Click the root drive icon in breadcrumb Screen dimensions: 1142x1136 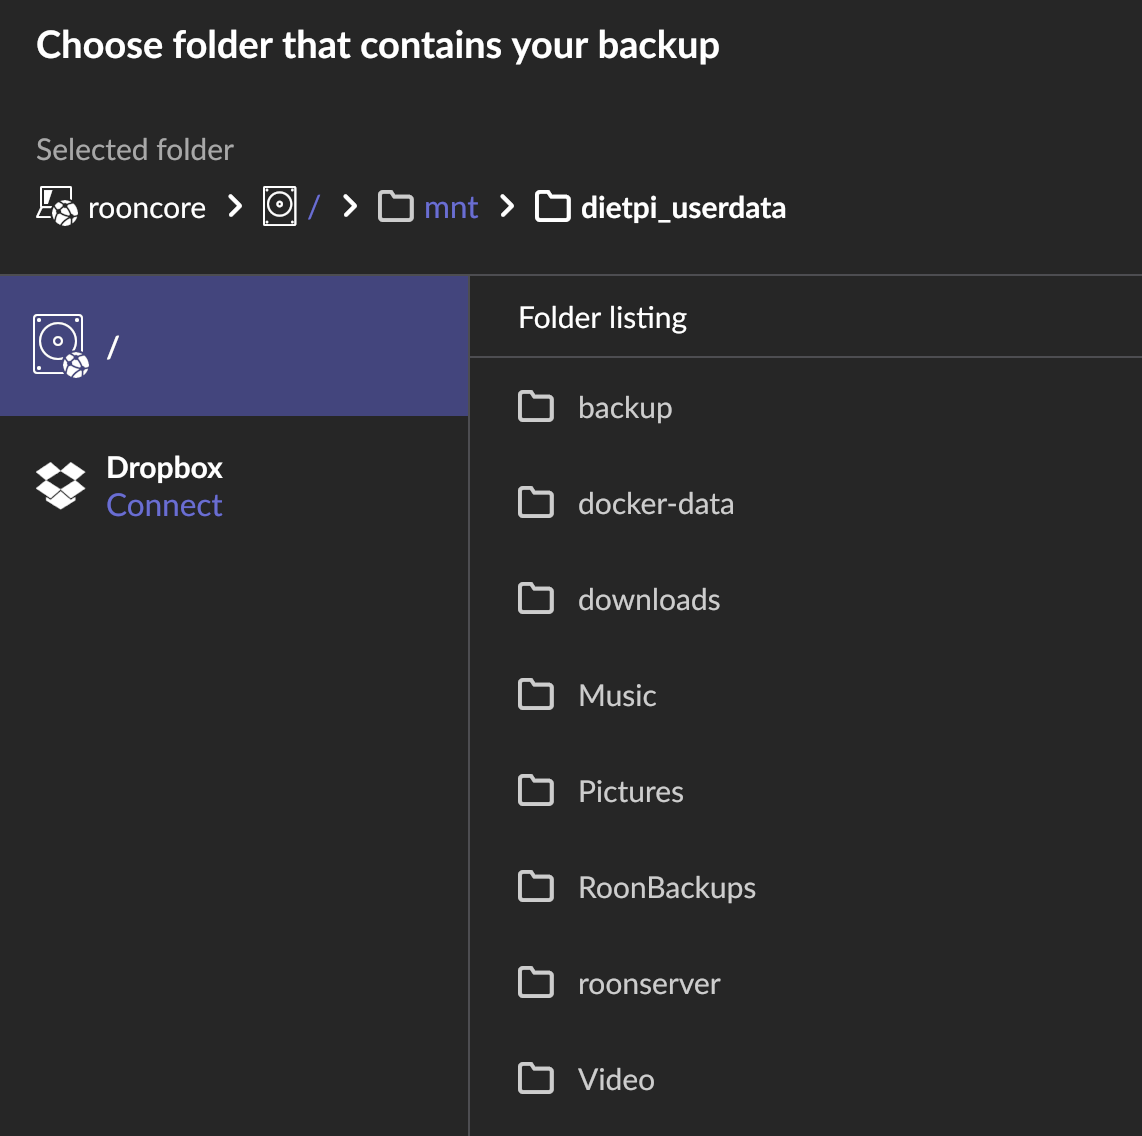coord(280,206)
